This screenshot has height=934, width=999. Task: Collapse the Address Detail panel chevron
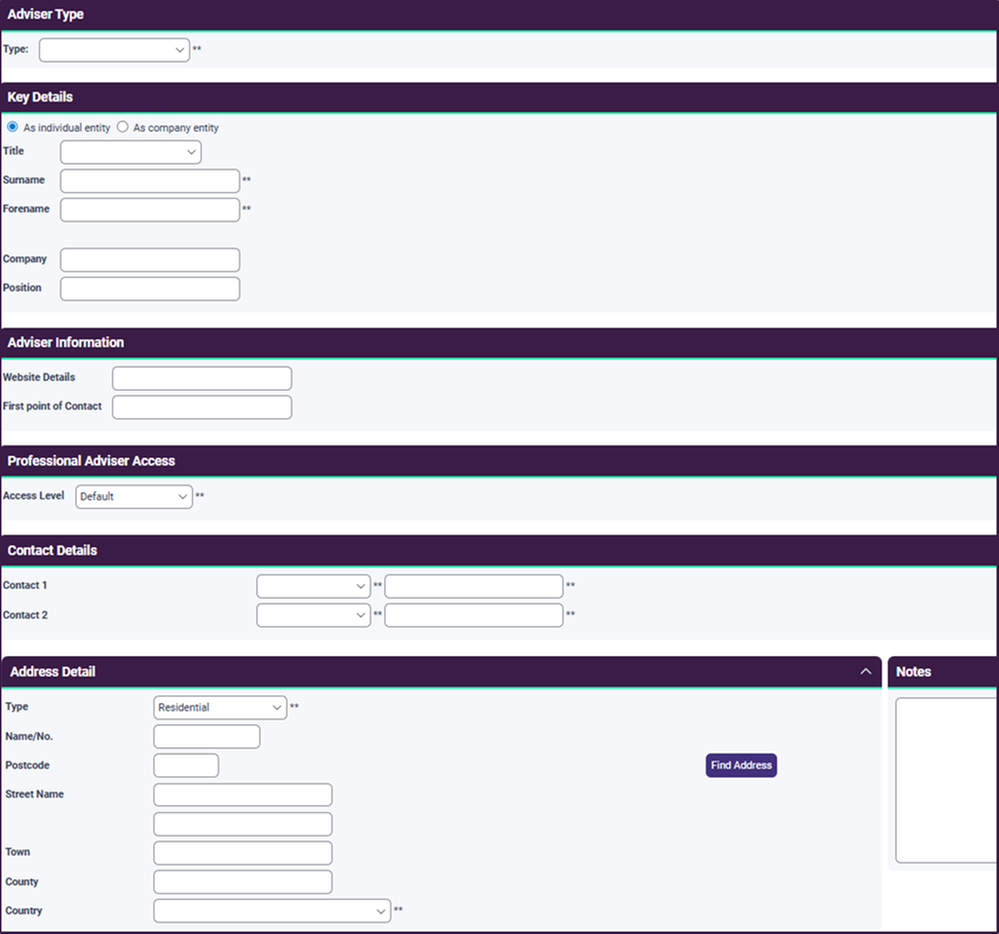866,672
